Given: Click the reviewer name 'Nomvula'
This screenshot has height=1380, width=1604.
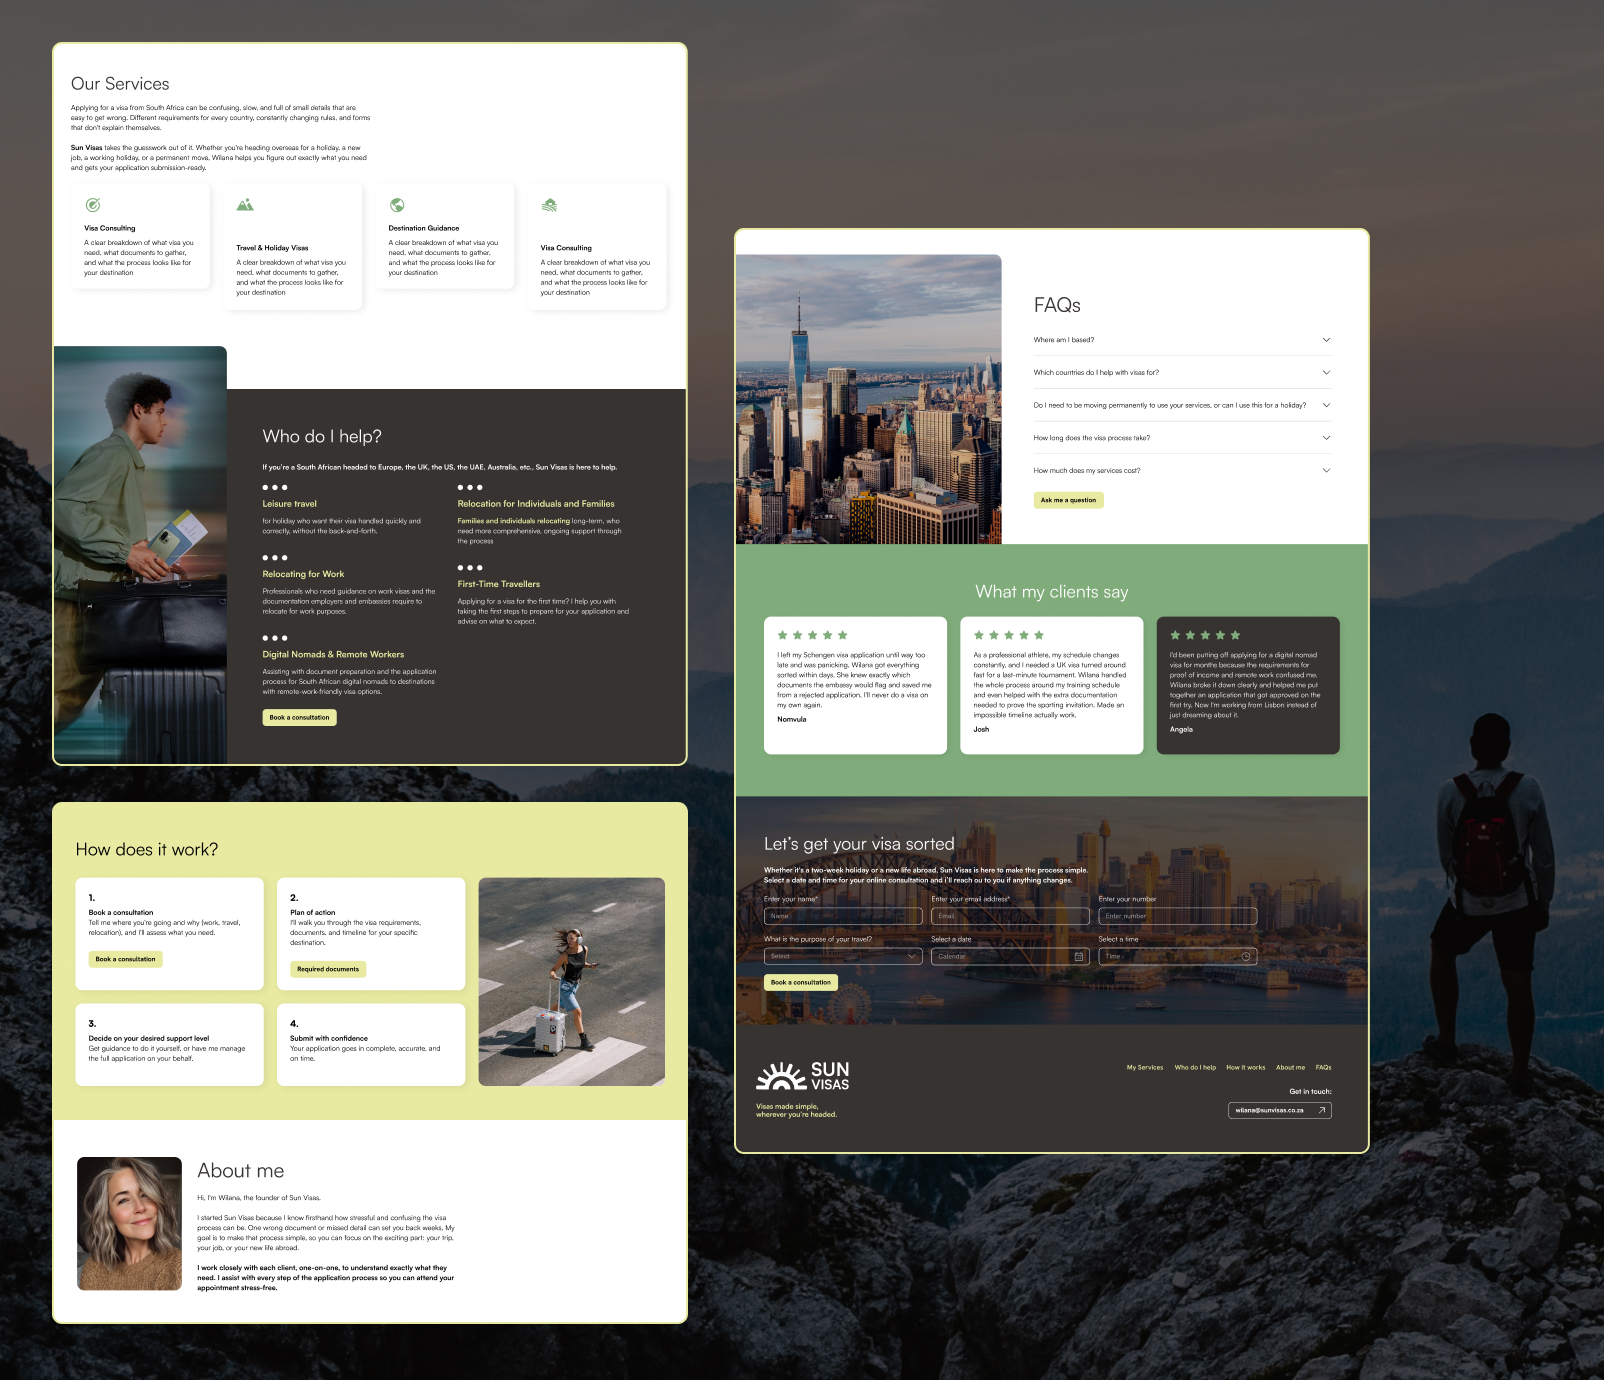Looking at the screenshot, I should 792,720.
